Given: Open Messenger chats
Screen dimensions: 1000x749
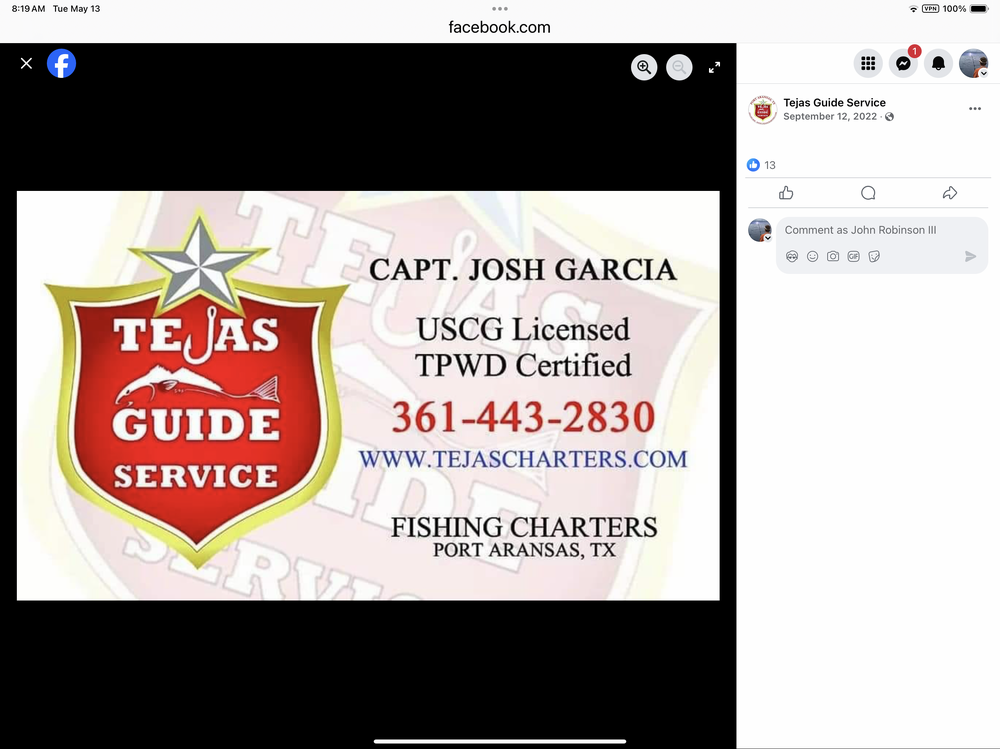Looking at the screenshot, I should coord(903,64).
